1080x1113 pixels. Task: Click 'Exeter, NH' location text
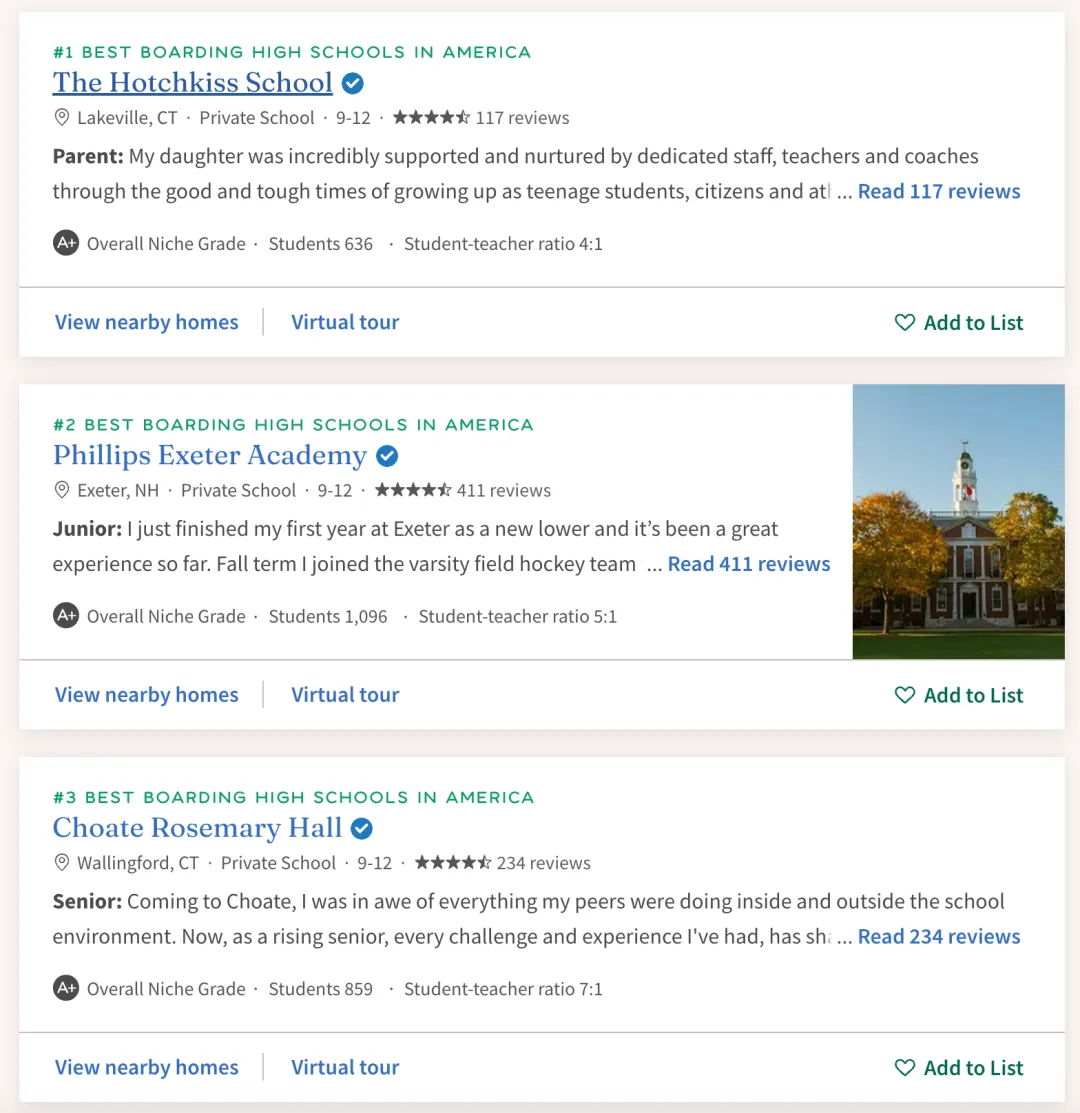(118, 490)
